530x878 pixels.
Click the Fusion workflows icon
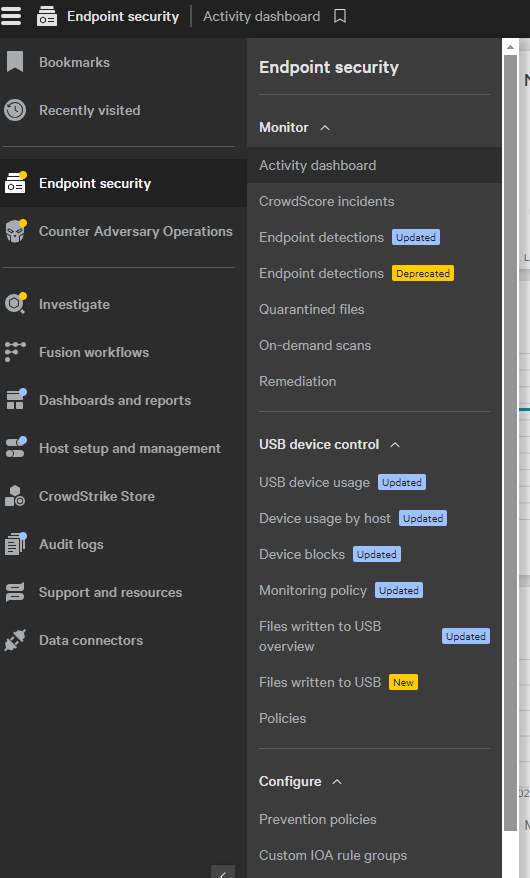pyautogui.click(x=15, y=352)
